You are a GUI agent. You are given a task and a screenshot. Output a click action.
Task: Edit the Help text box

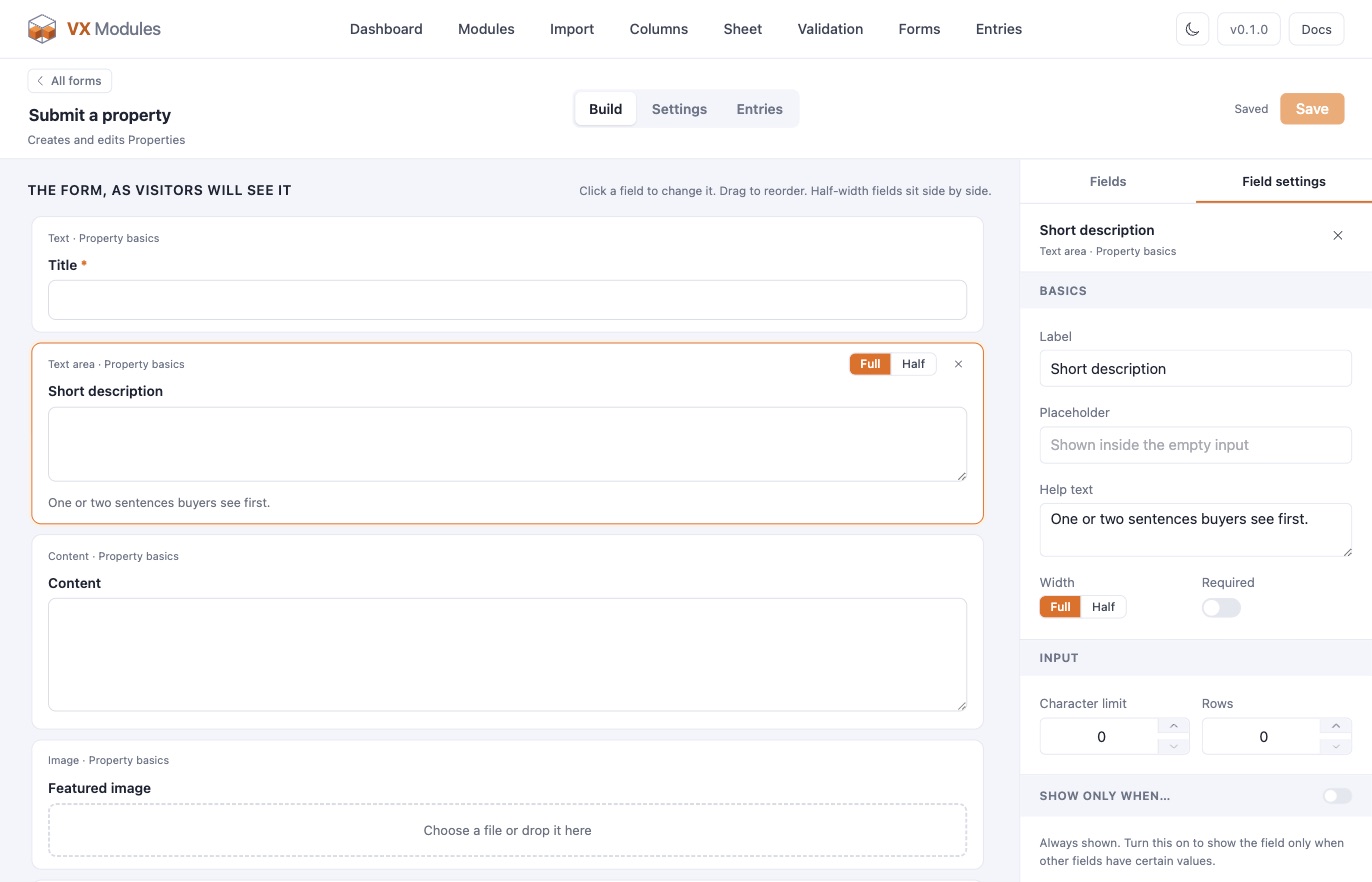click(1196, 530)
